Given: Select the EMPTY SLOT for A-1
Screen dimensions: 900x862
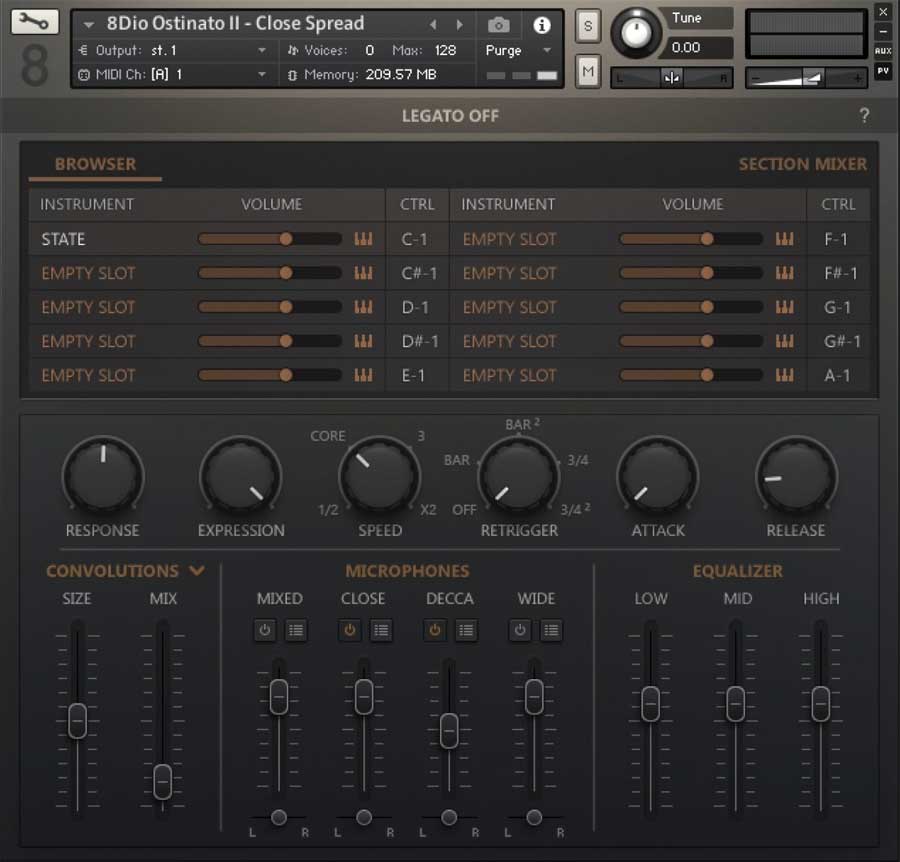Looking at the screenshot, I should click(510, 375).
